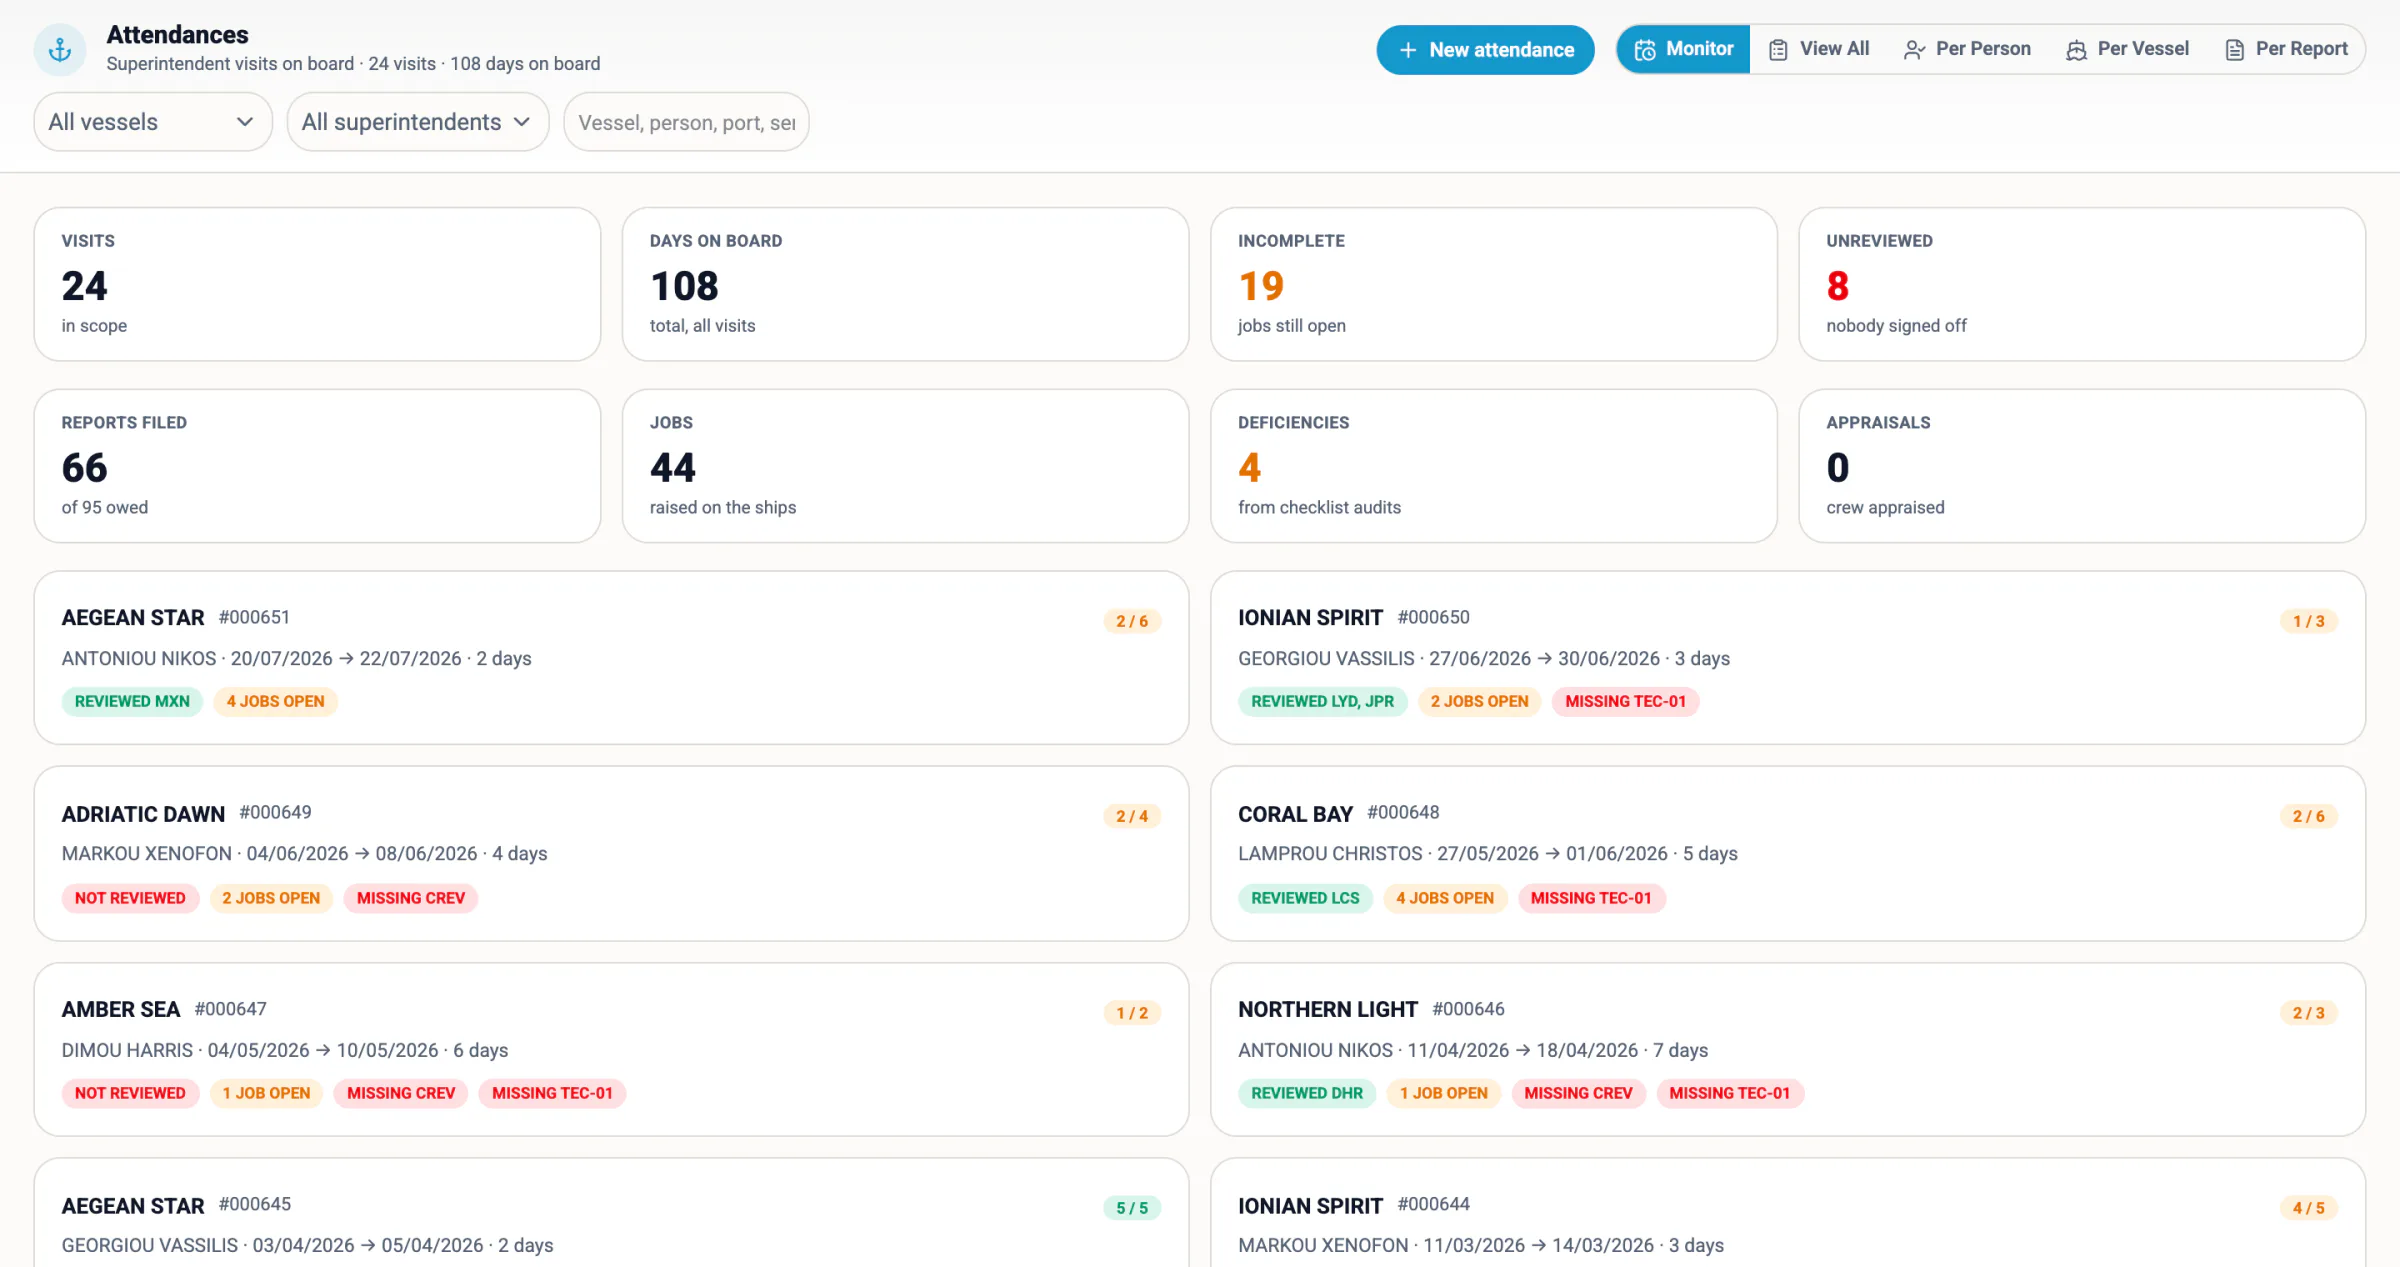The width and height of the screenshot is (2400, 1267).
Task: Click the MISSING TEC-01 tag on CORAL BAY
Action: tap(1591, 898)
